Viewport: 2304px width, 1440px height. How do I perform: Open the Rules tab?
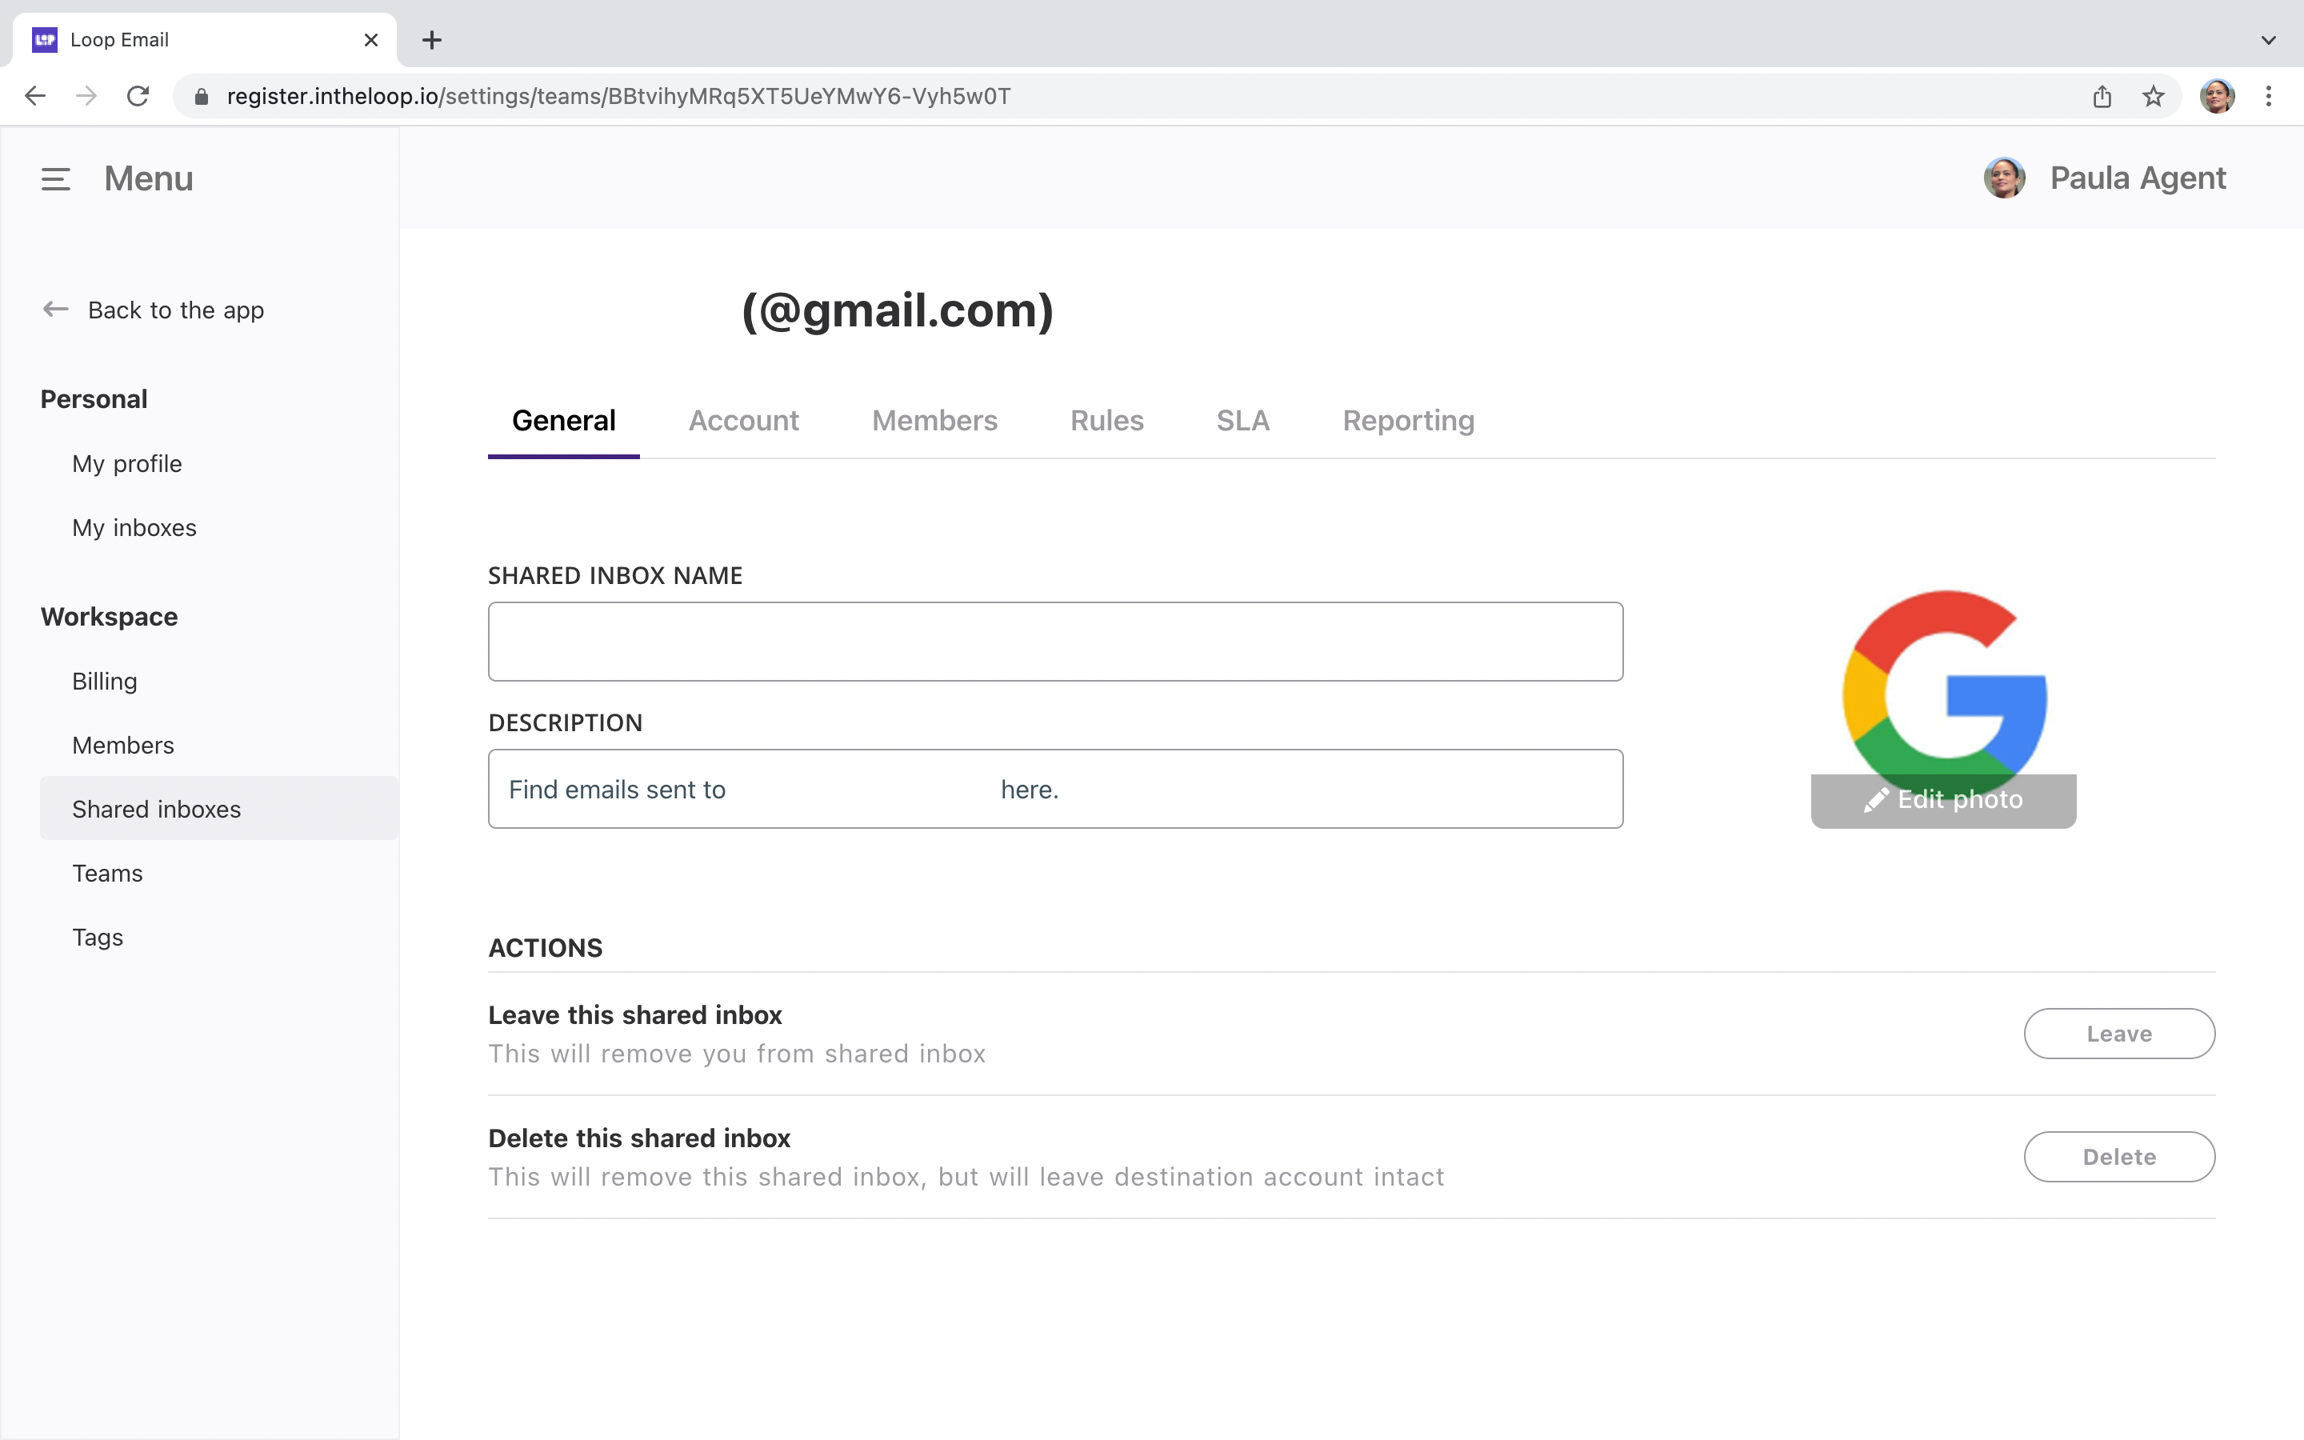pyautogui.click(x=1106, y=421)
